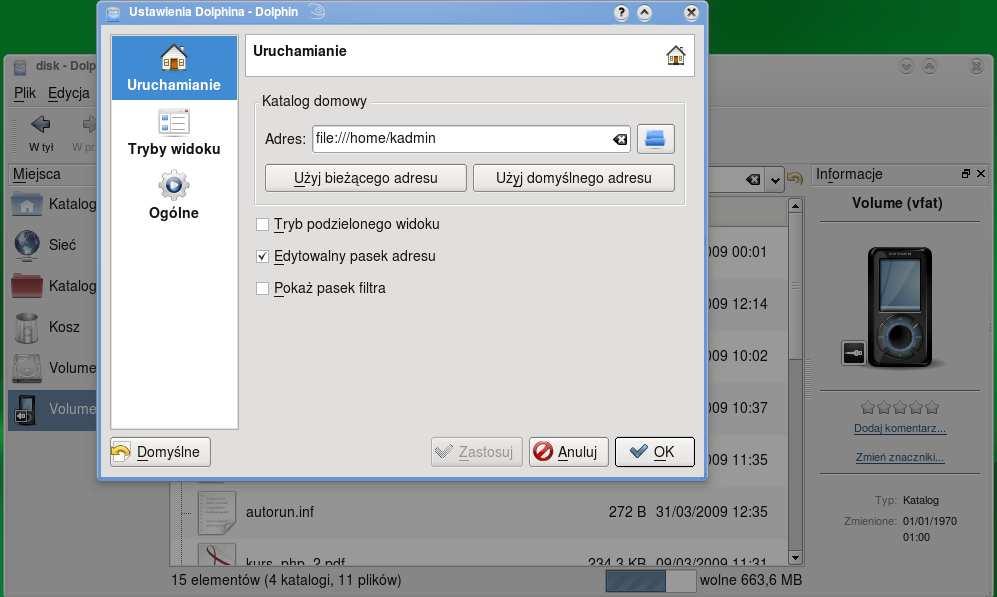Screen dimensions: 997x597
Task: Clear Dolphin location bar text
Action: (753, 180)
